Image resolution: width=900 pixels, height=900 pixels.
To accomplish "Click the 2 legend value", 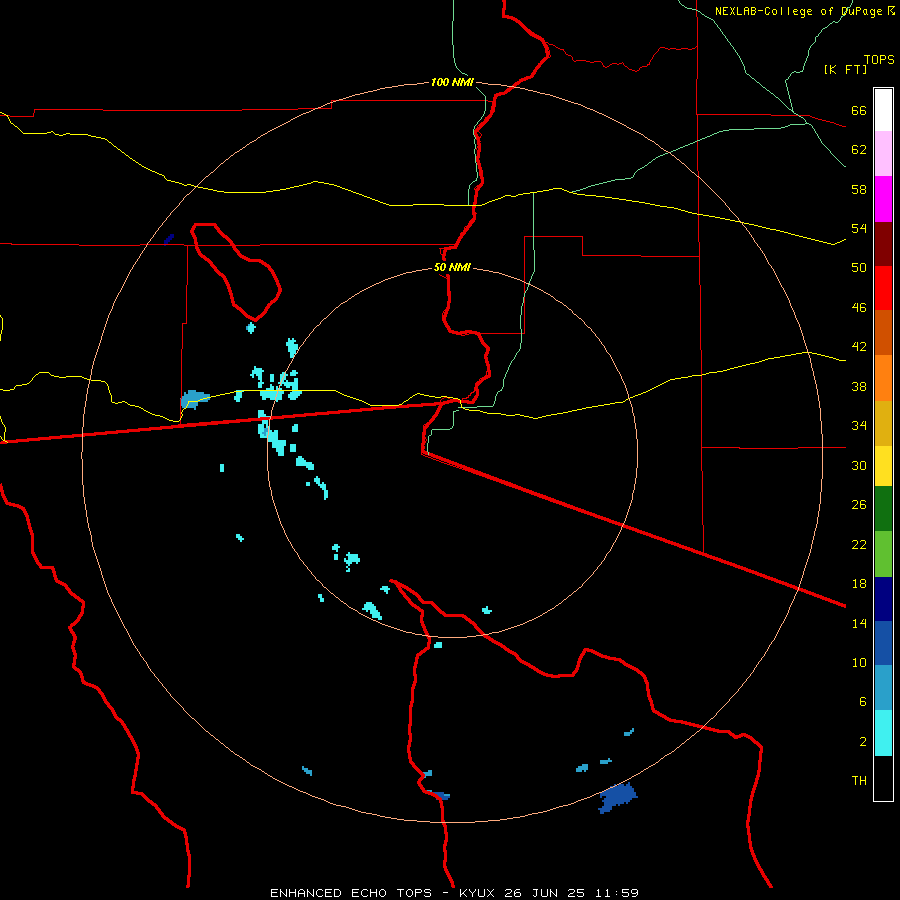I will pyautogui.click(x=863, y=742).
